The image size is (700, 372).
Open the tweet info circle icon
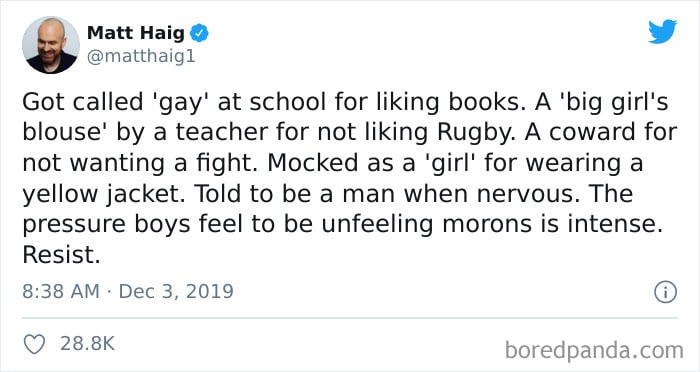pos(666,292)
